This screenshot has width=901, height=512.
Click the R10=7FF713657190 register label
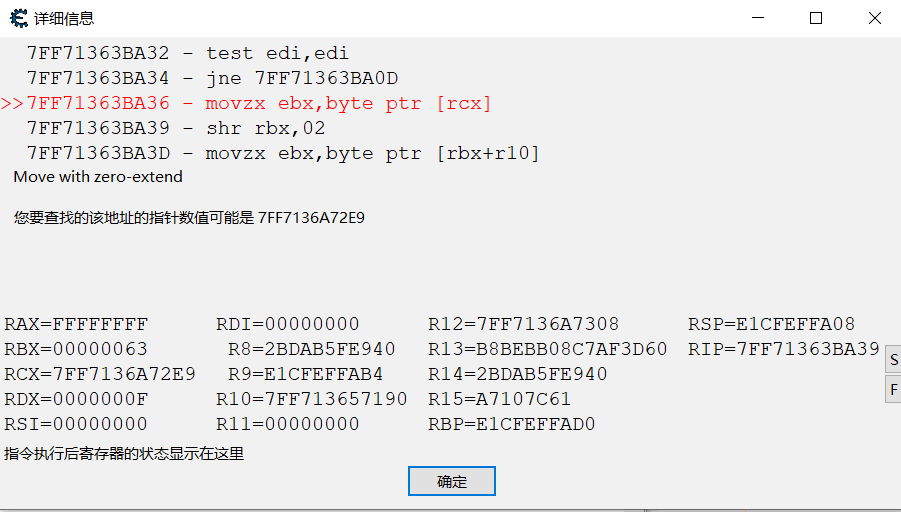311,399
